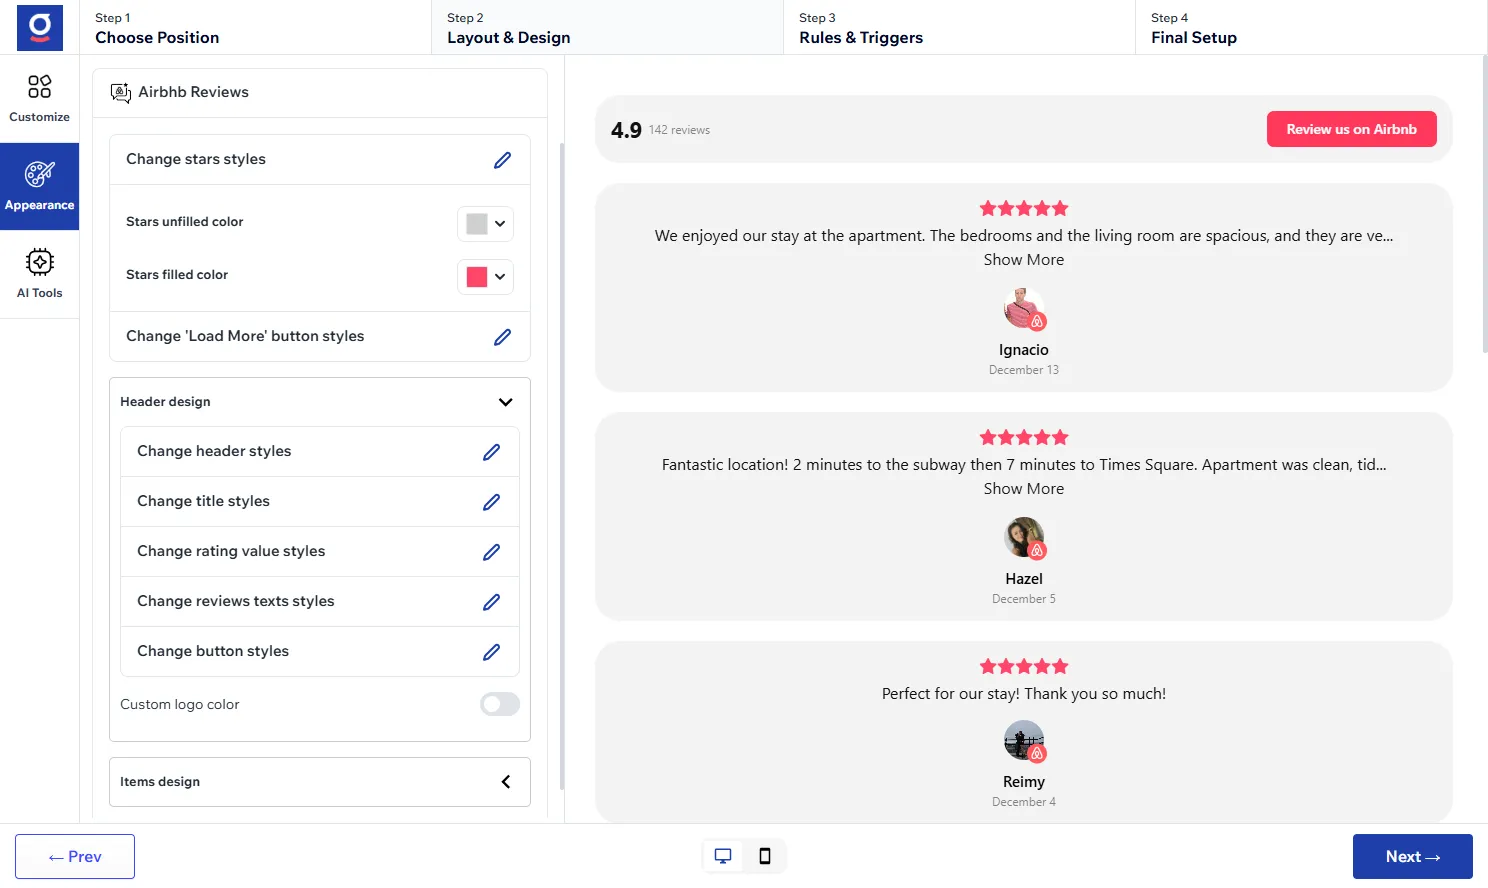Click Show More on Ignacio's review
Image resolution: width=1488 pixels, height=888 pixels.
tap(1024, 260)
